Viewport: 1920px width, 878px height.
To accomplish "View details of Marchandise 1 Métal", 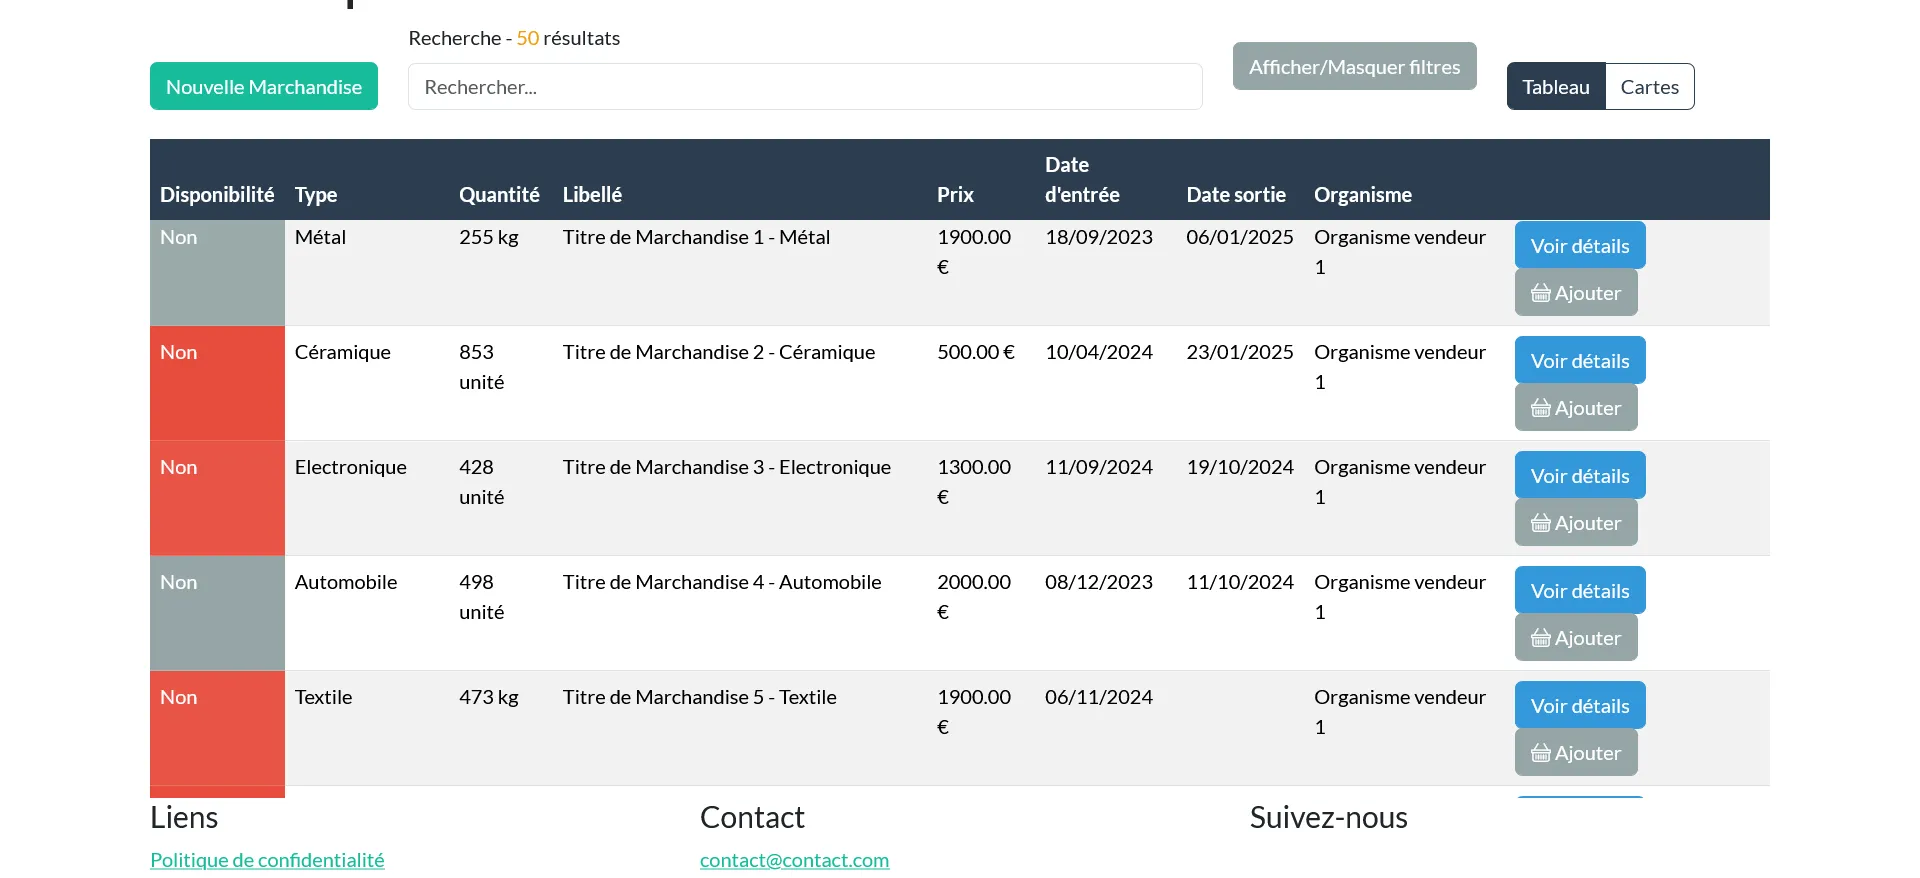I will pyautogui.click(x=1579, y=246).
